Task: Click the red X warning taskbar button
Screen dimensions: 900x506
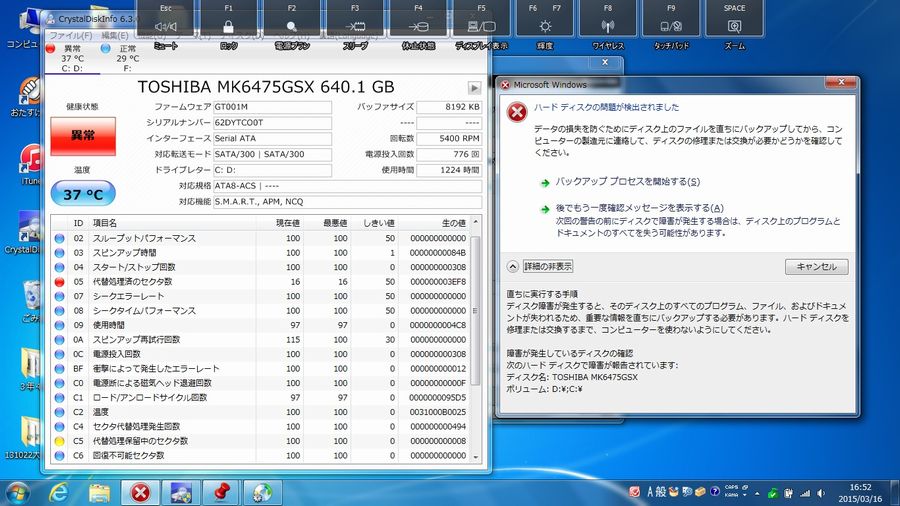Action: (140, 492)
